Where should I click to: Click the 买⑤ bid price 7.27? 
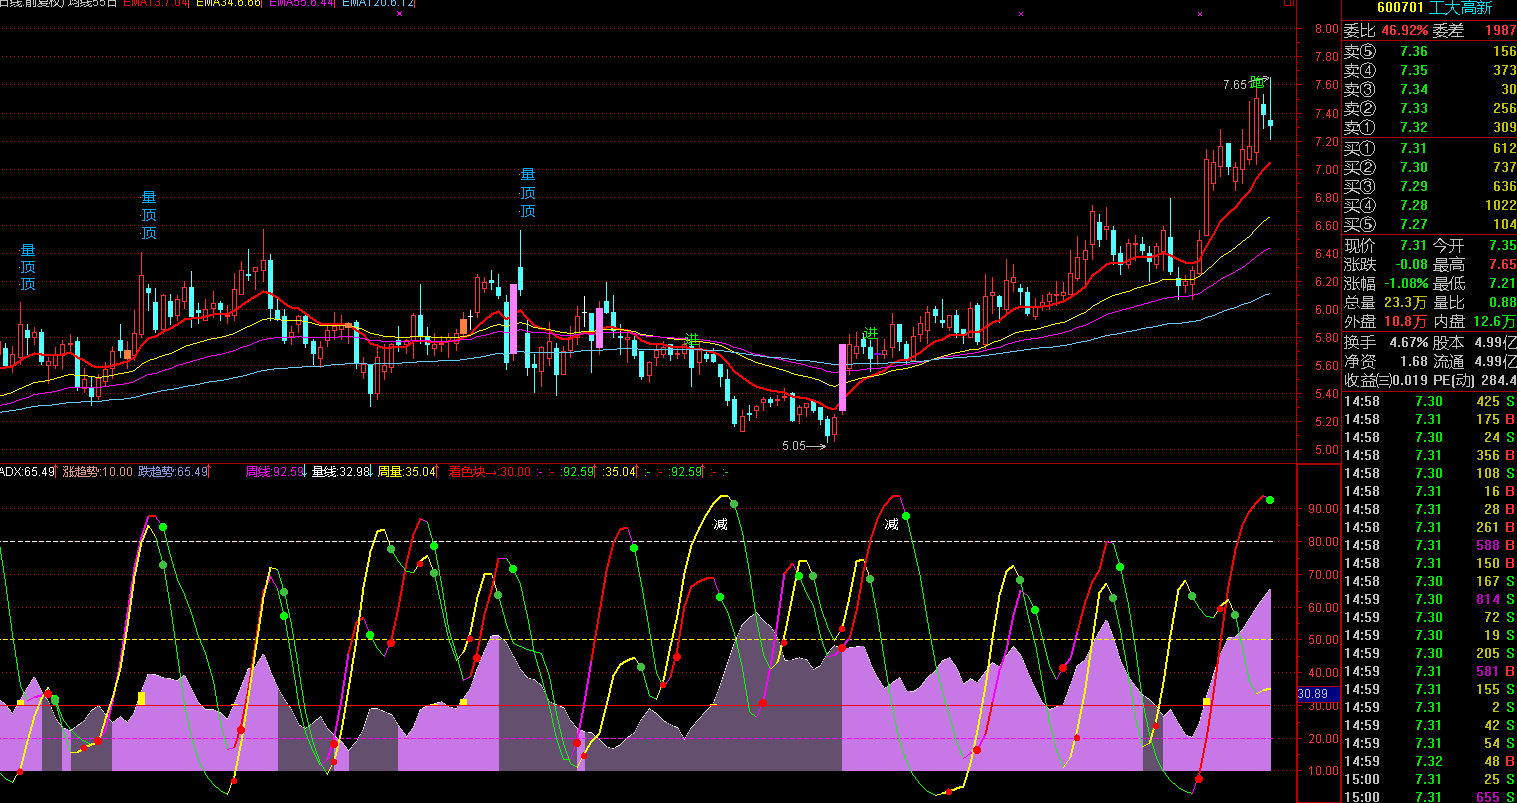pyautogui.click(x=1414, y=225)
